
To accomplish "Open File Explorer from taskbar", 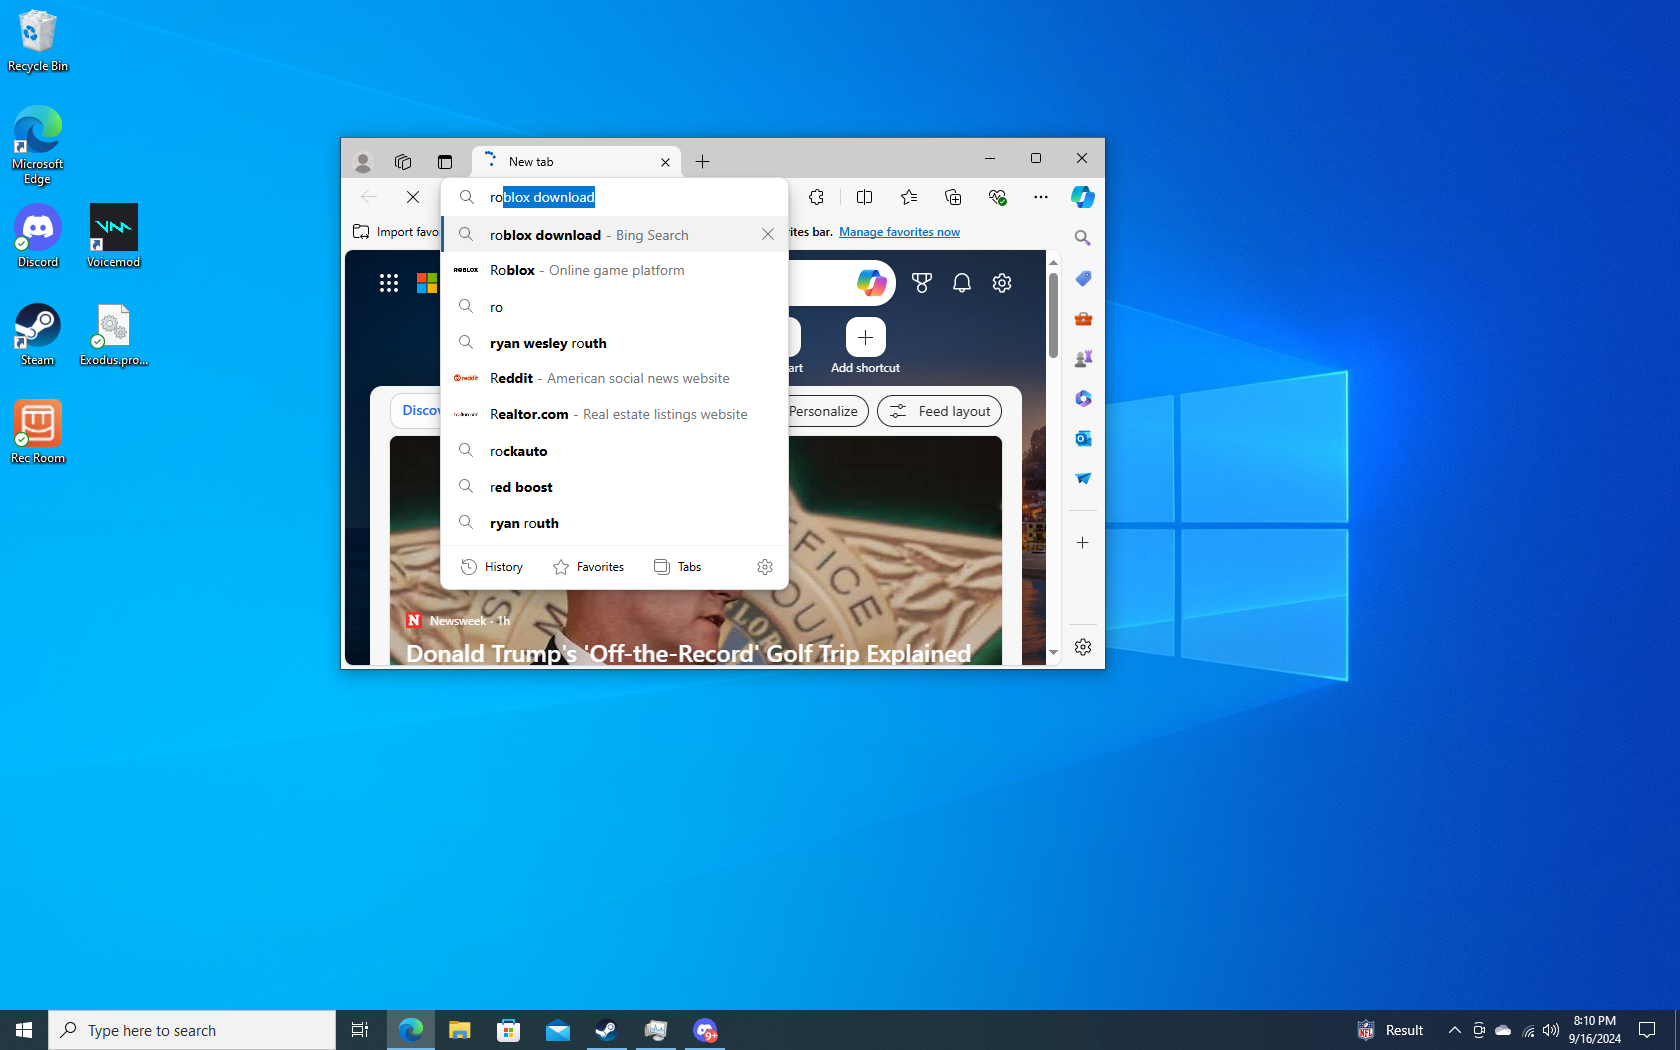I will coord(459,1030).
